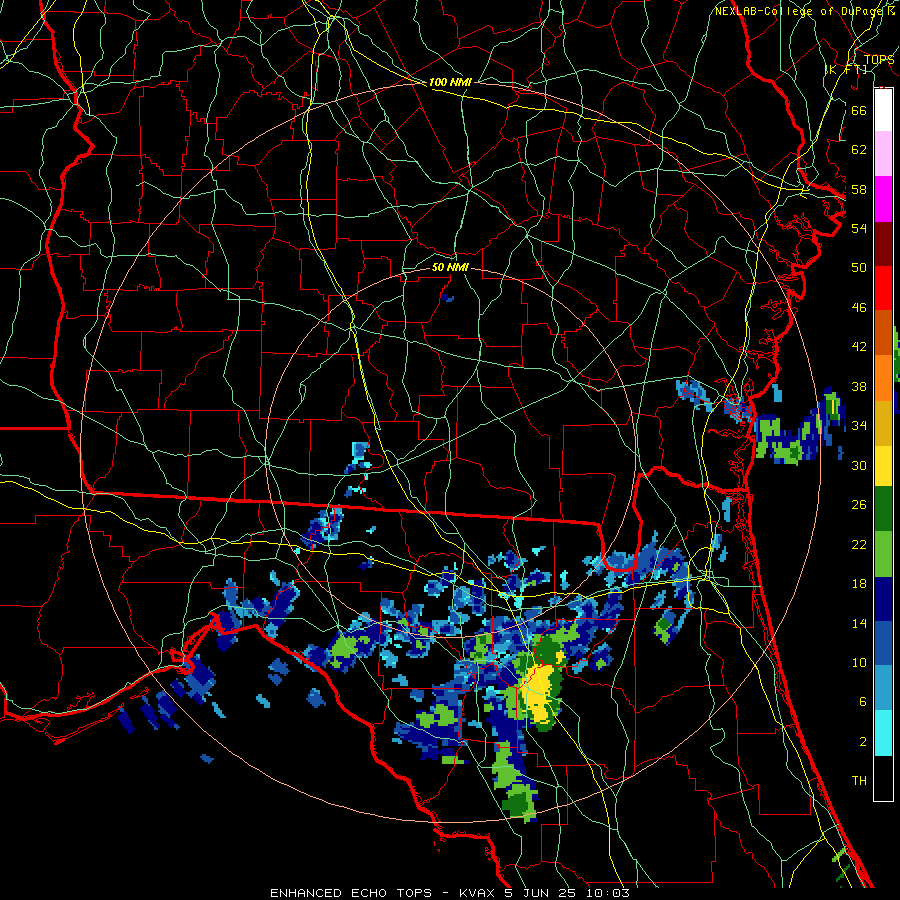Click the 'NEXLAB-College of DuPage' credit text

tap(798, 11)
